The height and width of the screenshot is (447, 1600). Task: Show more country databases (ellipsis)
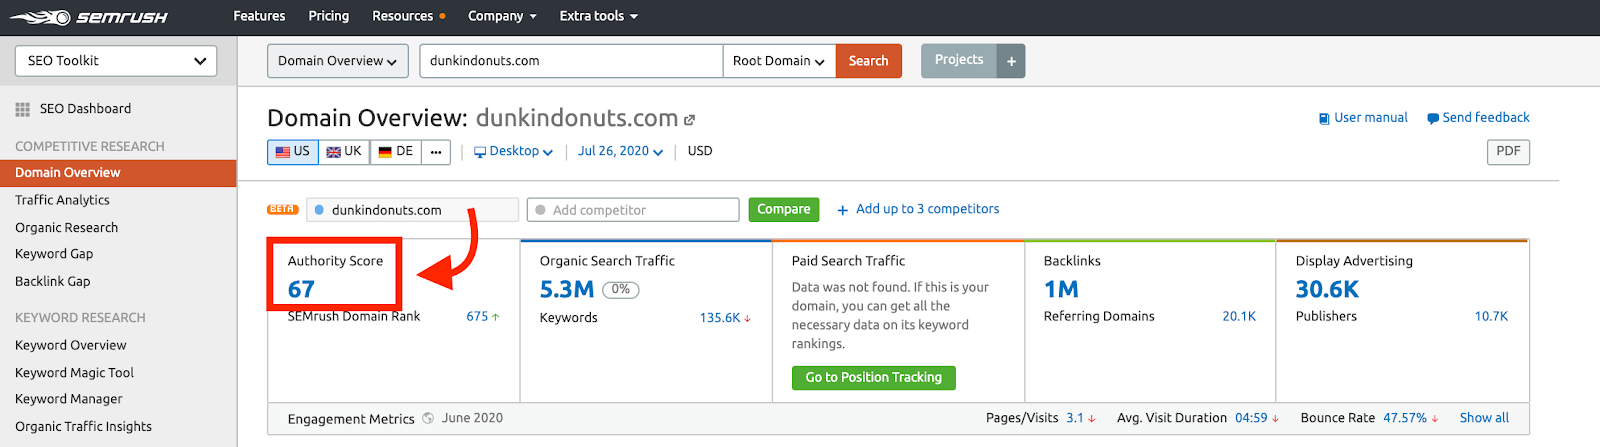pos(436,152)
